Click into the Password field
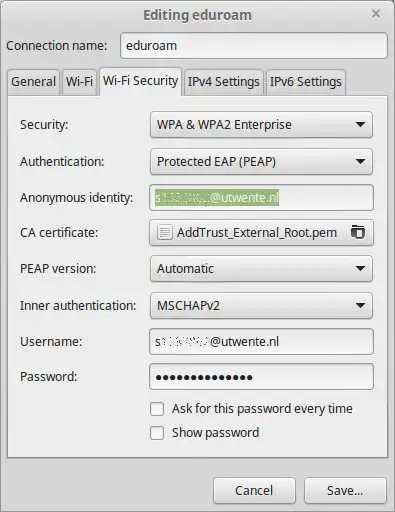This screenshot has width=395, height=512. (261, 377)
